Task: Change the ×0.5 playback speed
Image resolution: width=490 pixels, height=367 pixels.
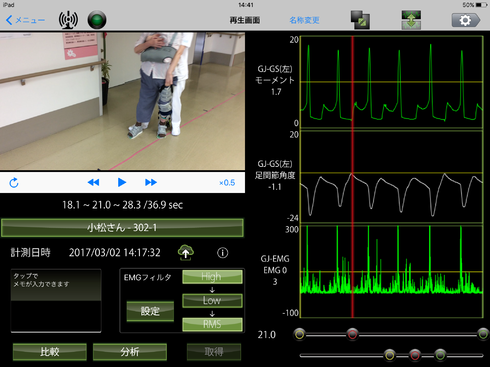Action: coord(227,183)
